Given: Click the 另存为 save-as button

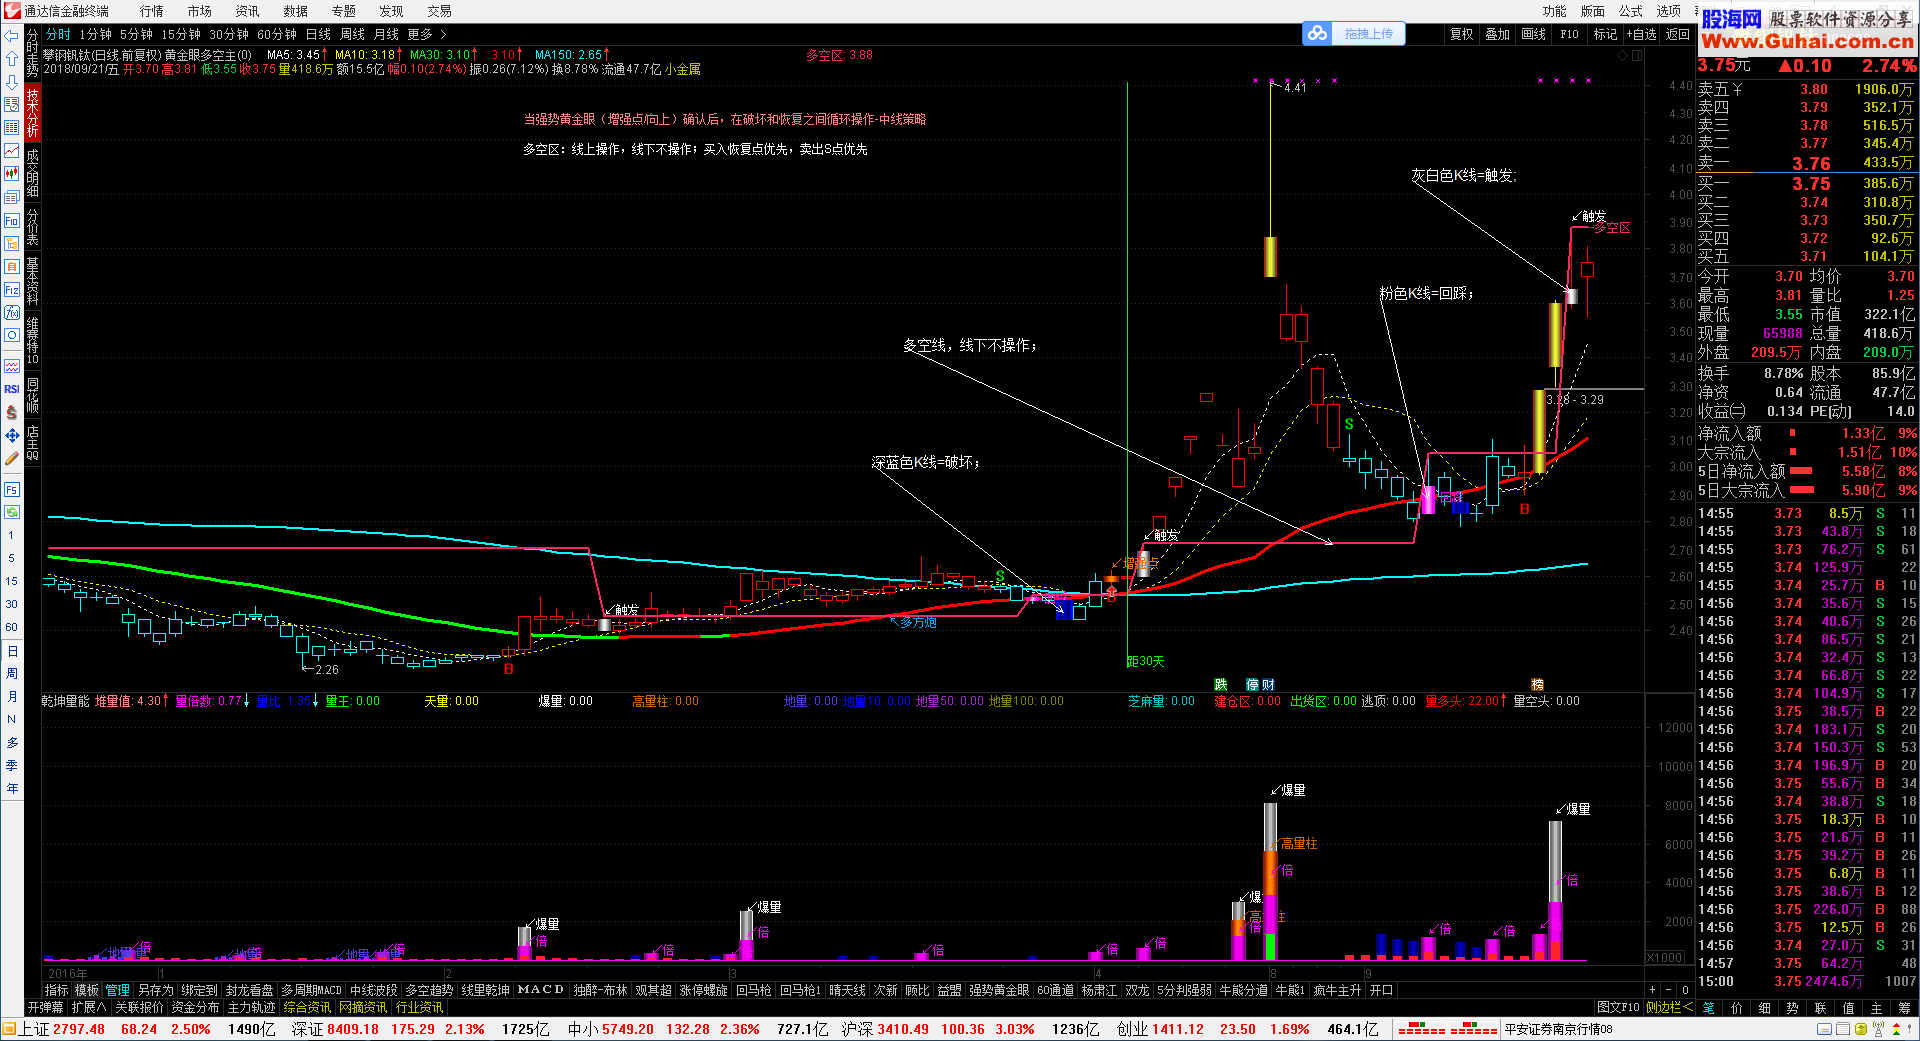Looking at the screenshot, I should (x=156, y=990).
